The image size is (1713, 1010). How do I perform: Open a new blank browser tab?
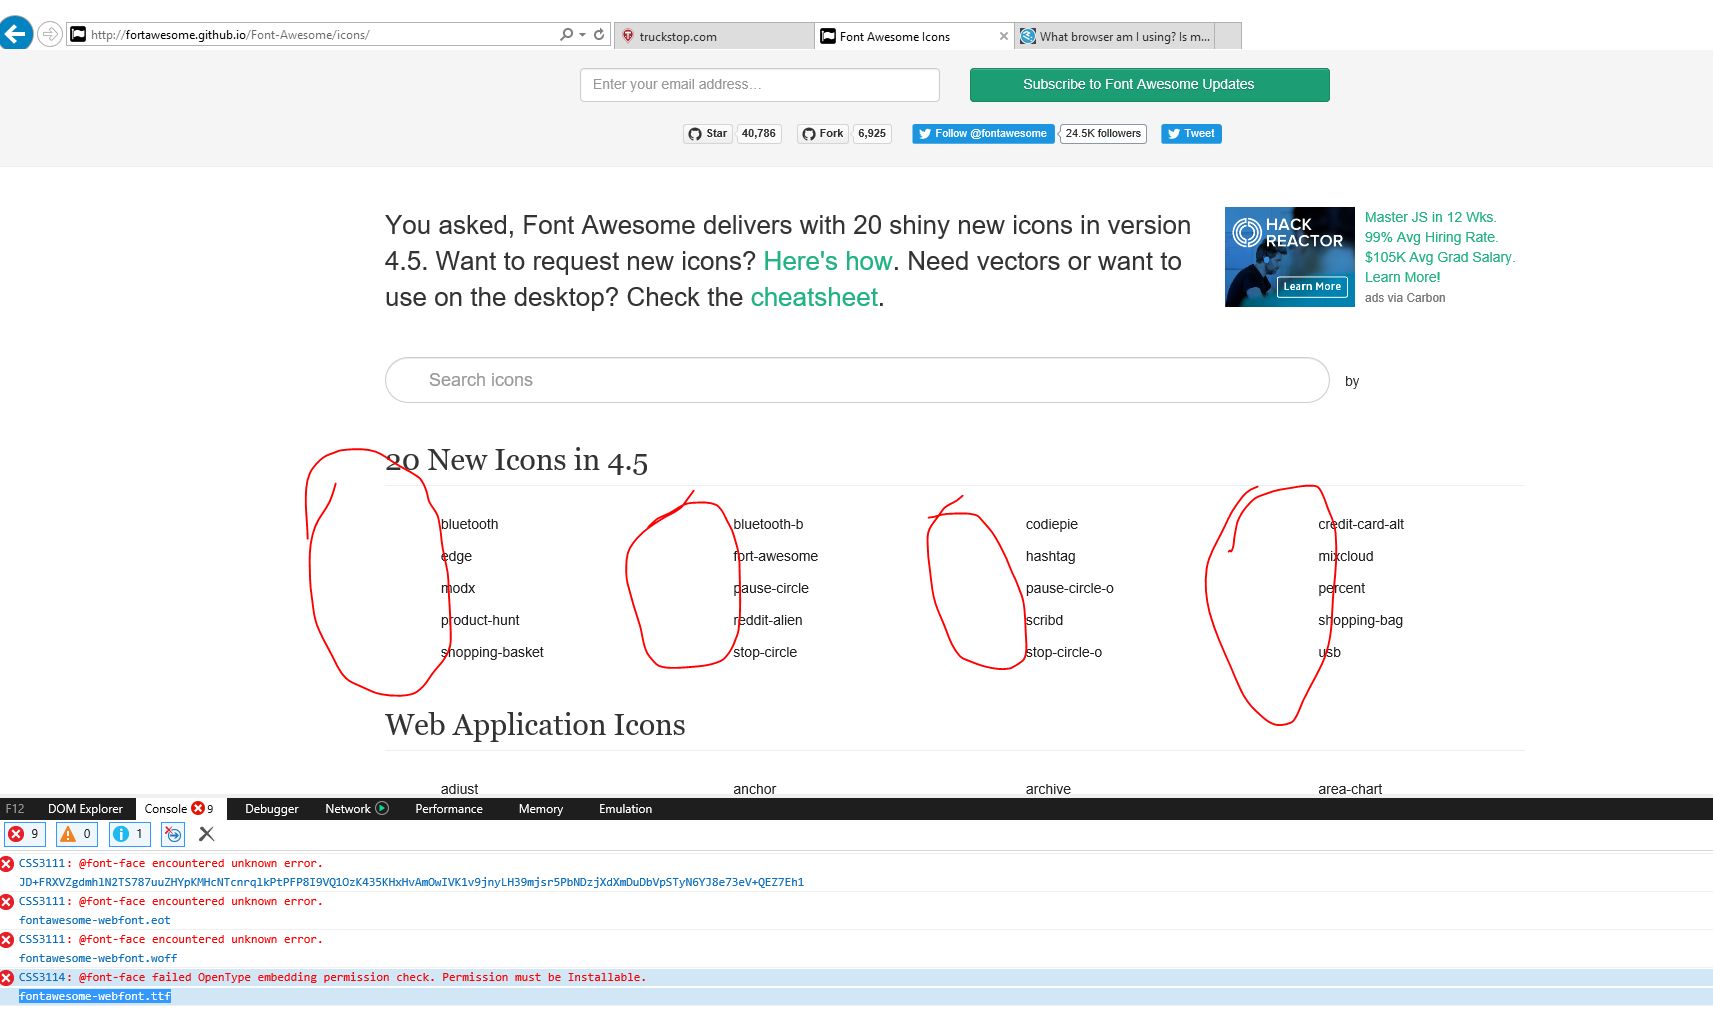pos(1228,36)
